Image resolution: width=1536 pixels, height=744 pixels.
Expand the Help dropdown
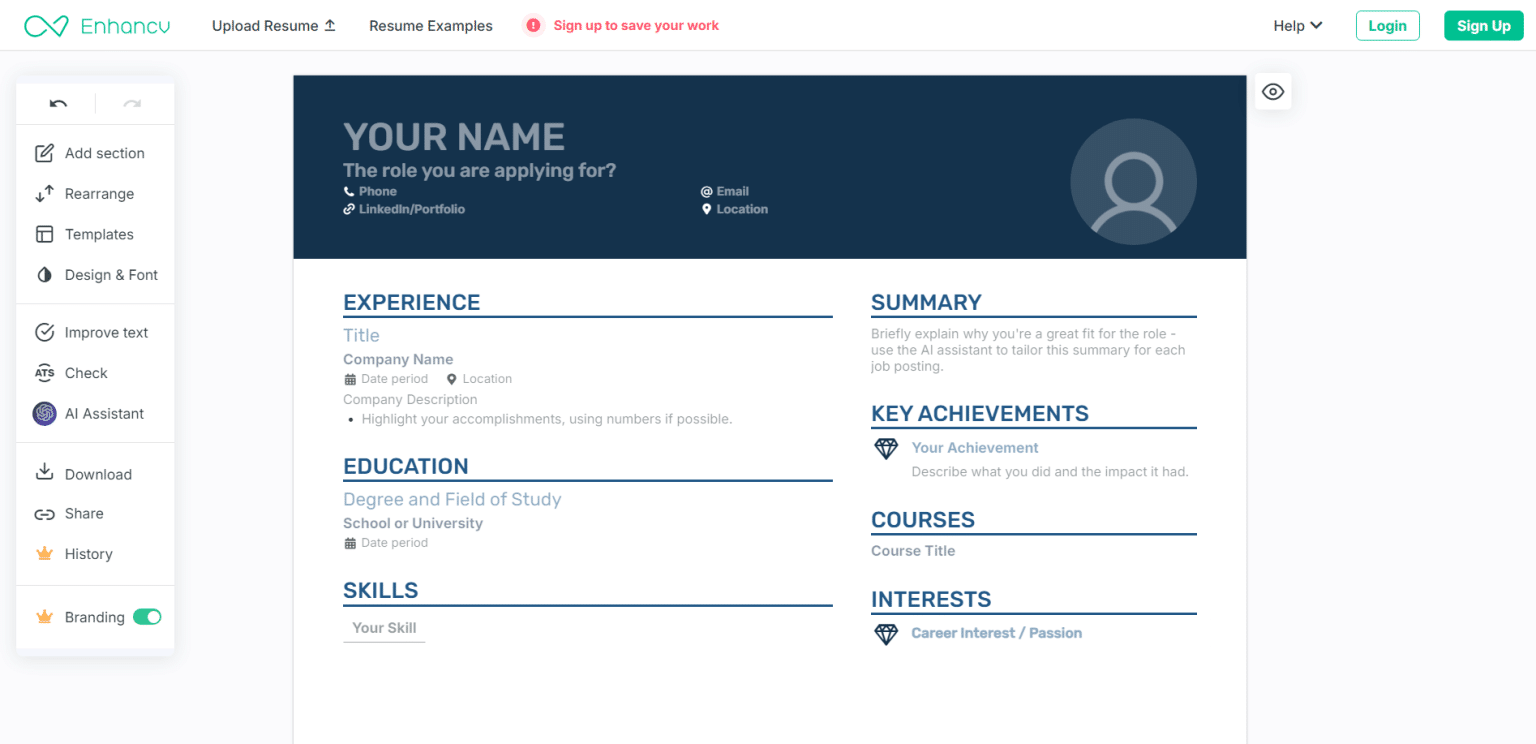click(1296, 25)
